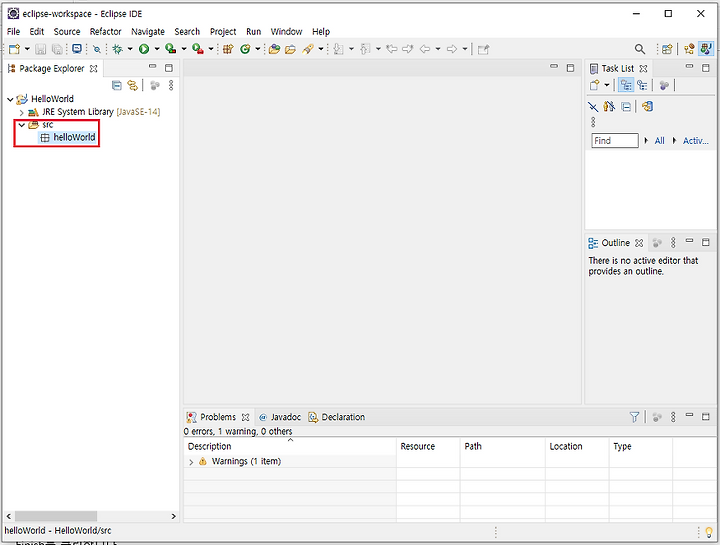Open the Terminal console toolbar icon

coord(77,49)
